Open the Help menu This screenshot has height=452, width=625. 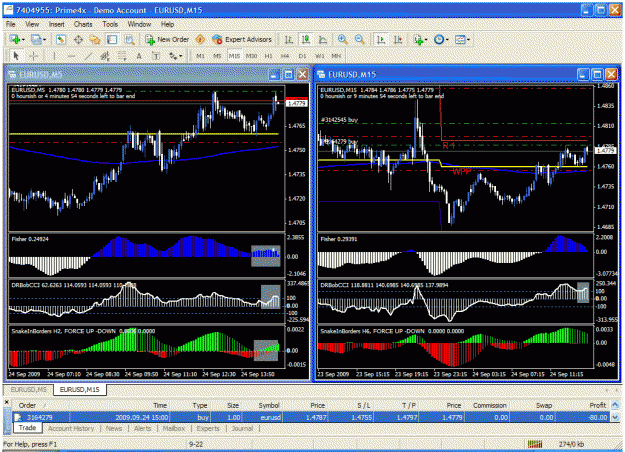pos(167,24)
